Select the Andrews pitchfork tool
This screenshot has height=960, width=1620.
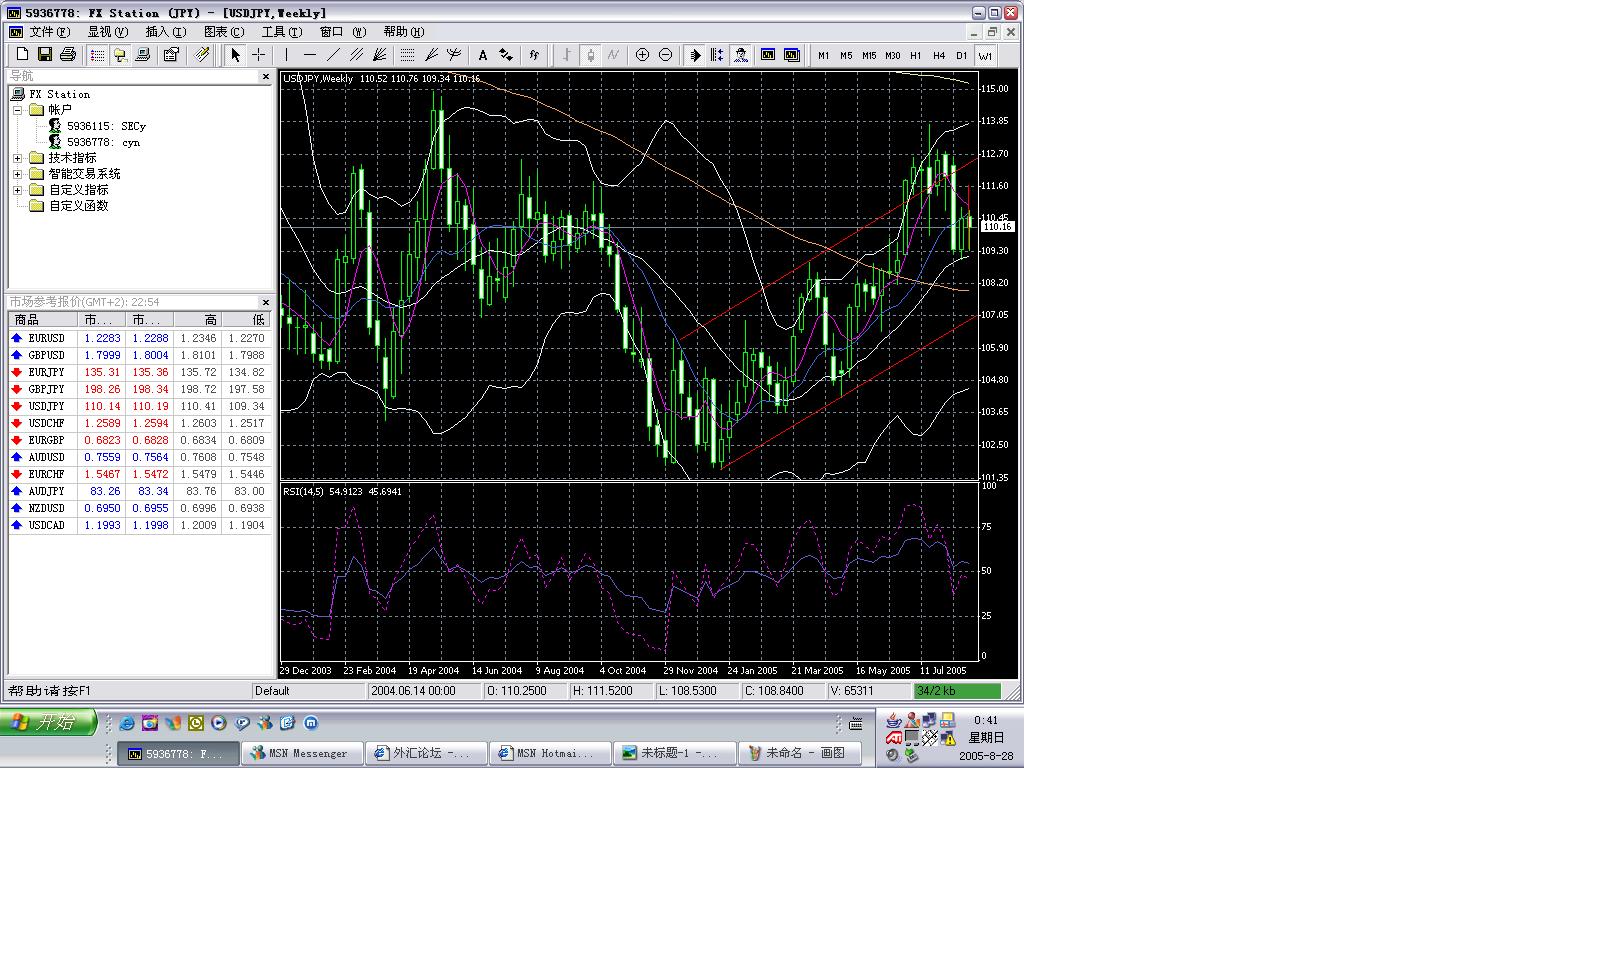click(454, 55)
